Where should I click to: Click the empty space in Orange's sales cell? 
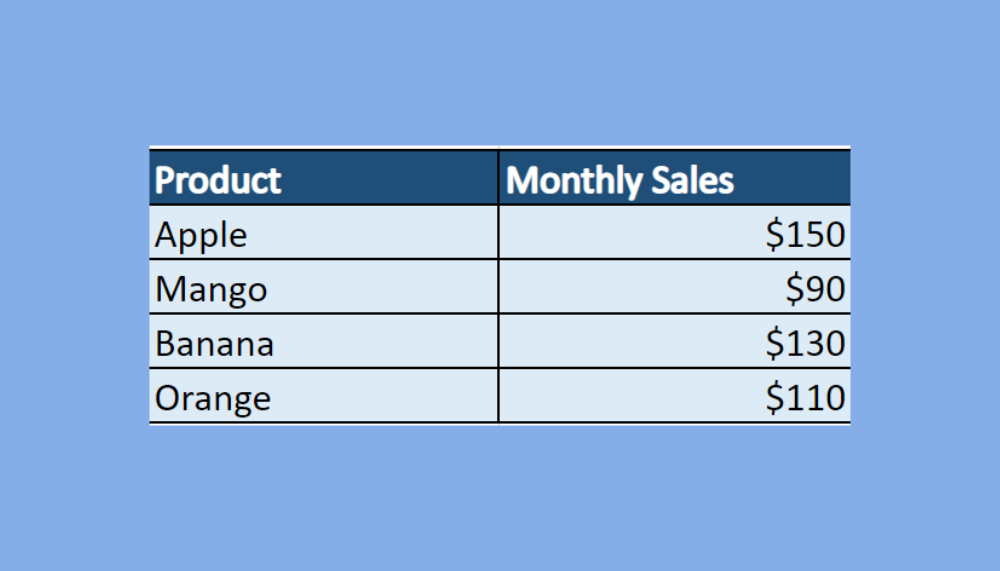(620, 398)
